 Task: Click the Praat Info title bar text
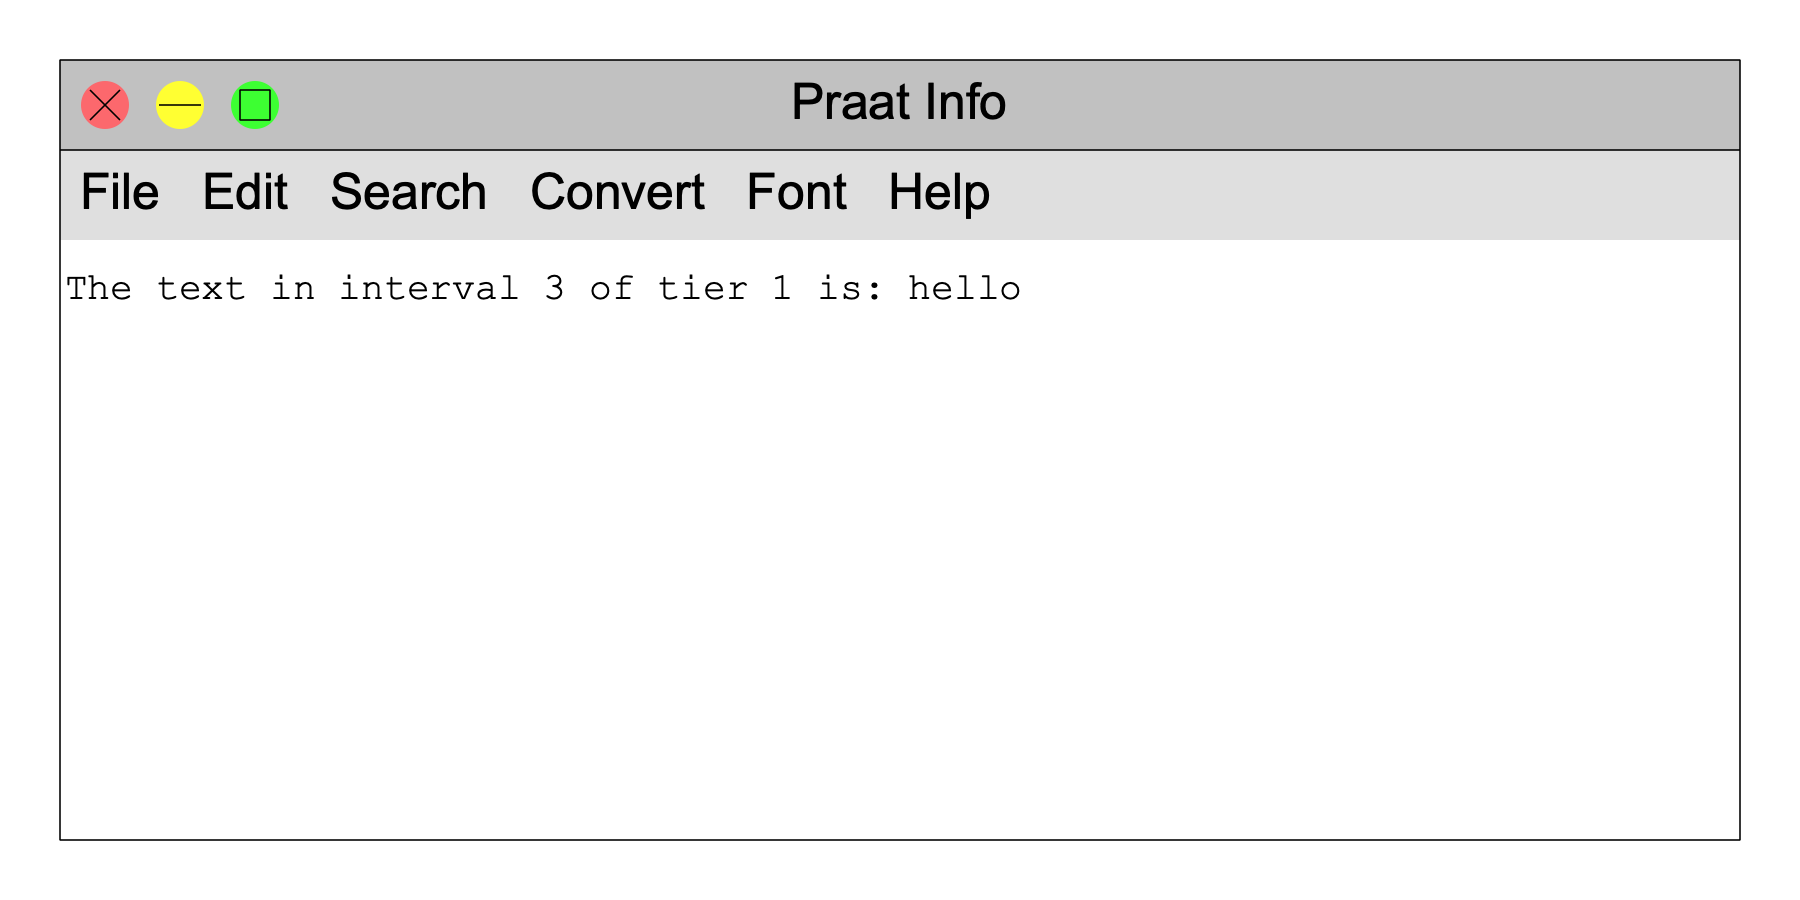(898, 103)
